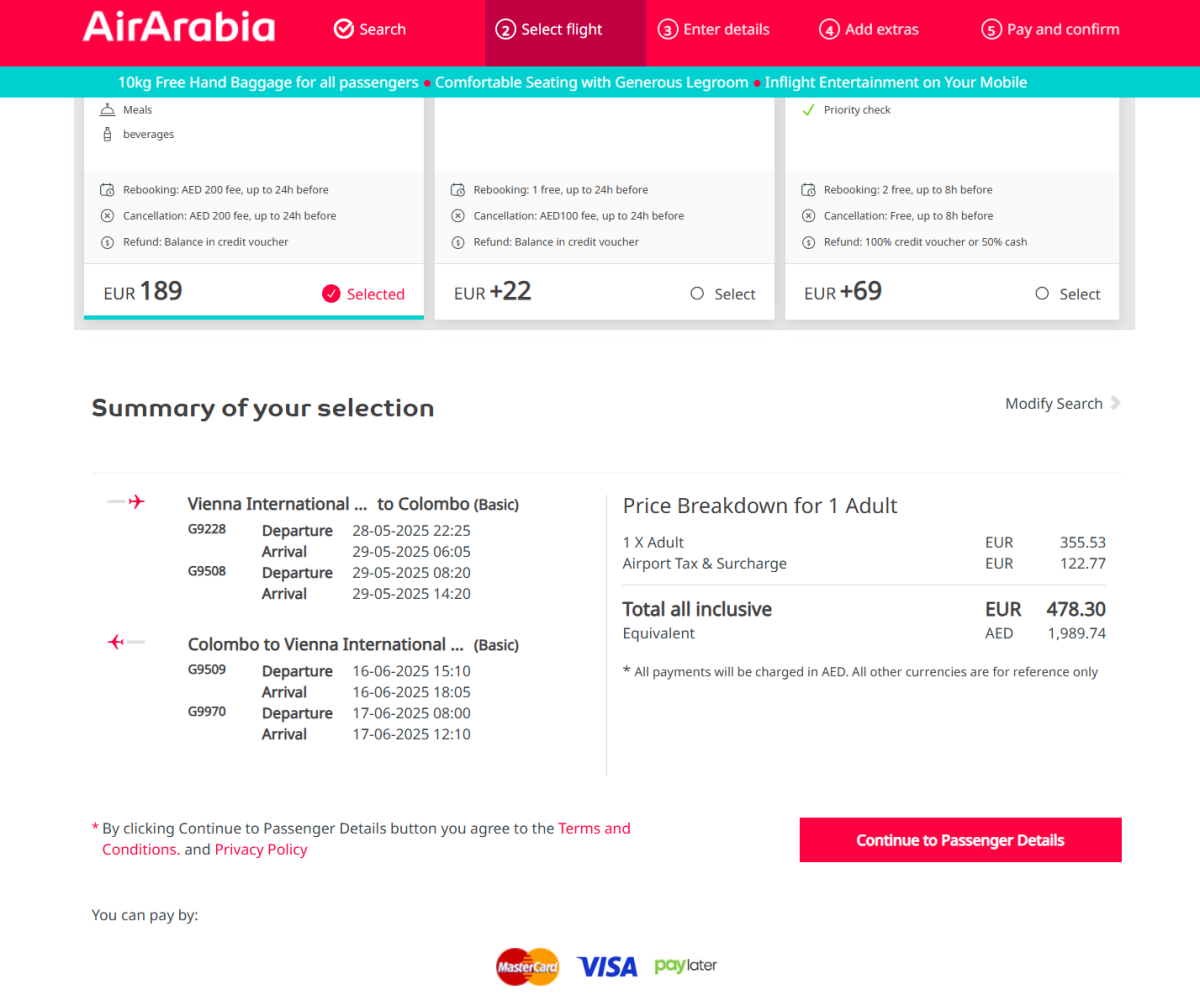Open the Privacy Policy link
Image resolution: width=1200 pixels, height=1006 pixels.
261,850
